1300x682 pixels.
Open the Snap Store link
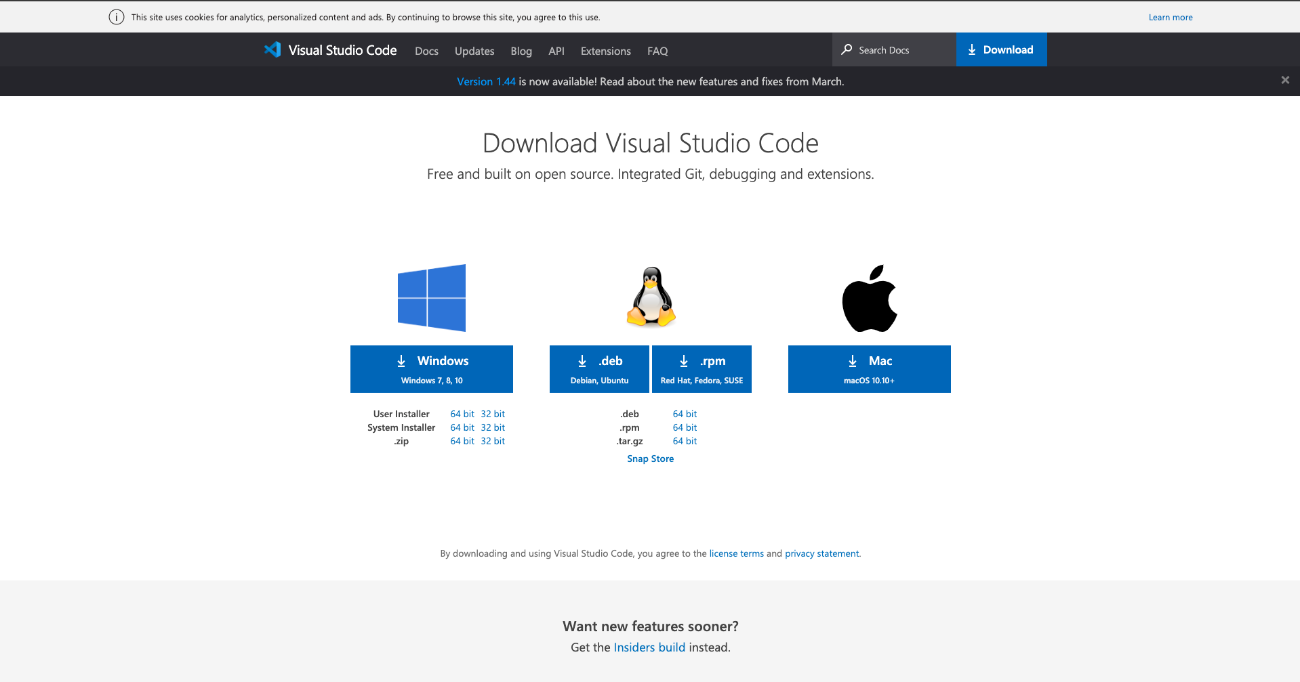tap(651, 459)
